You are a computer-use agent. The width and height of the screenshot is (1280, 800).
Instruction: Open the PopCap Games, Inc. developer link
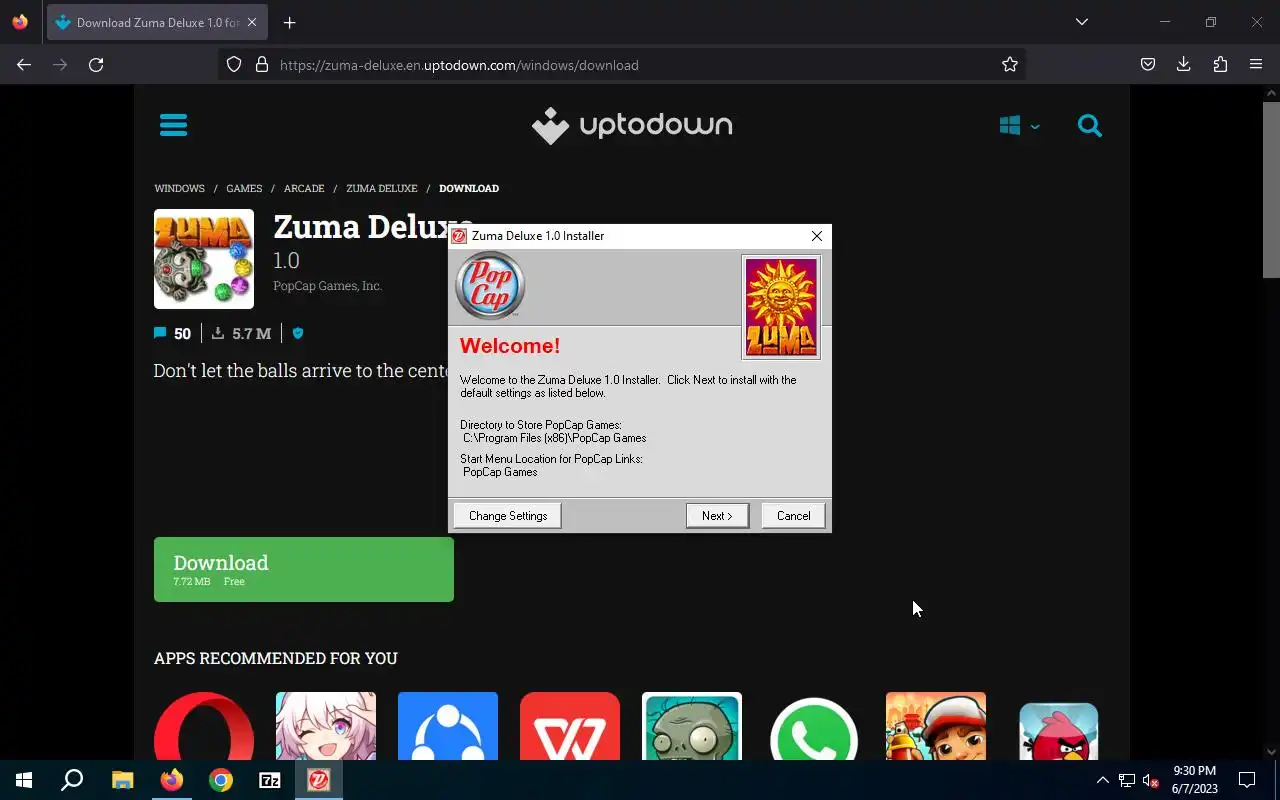click(327, 286)
